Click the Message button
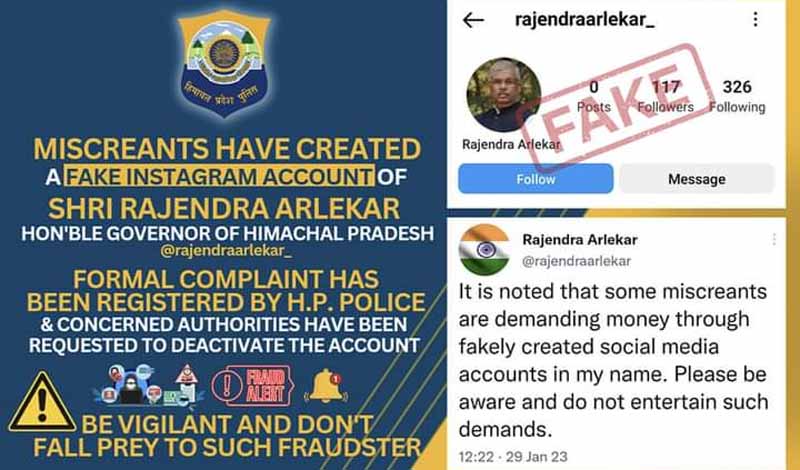The width and height of the screenshot is (800, 470). coord(697,179)
